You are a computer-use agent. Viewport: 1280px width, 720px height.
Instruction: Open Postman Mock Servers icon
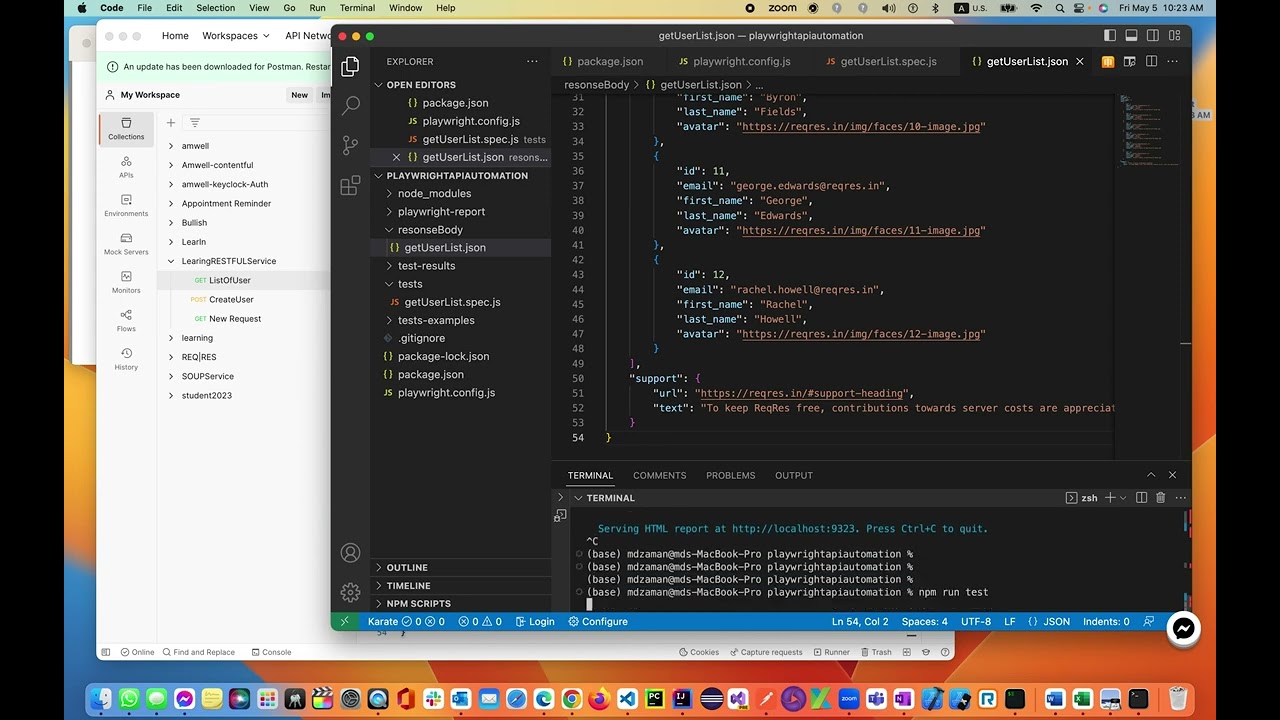(126, 244)
